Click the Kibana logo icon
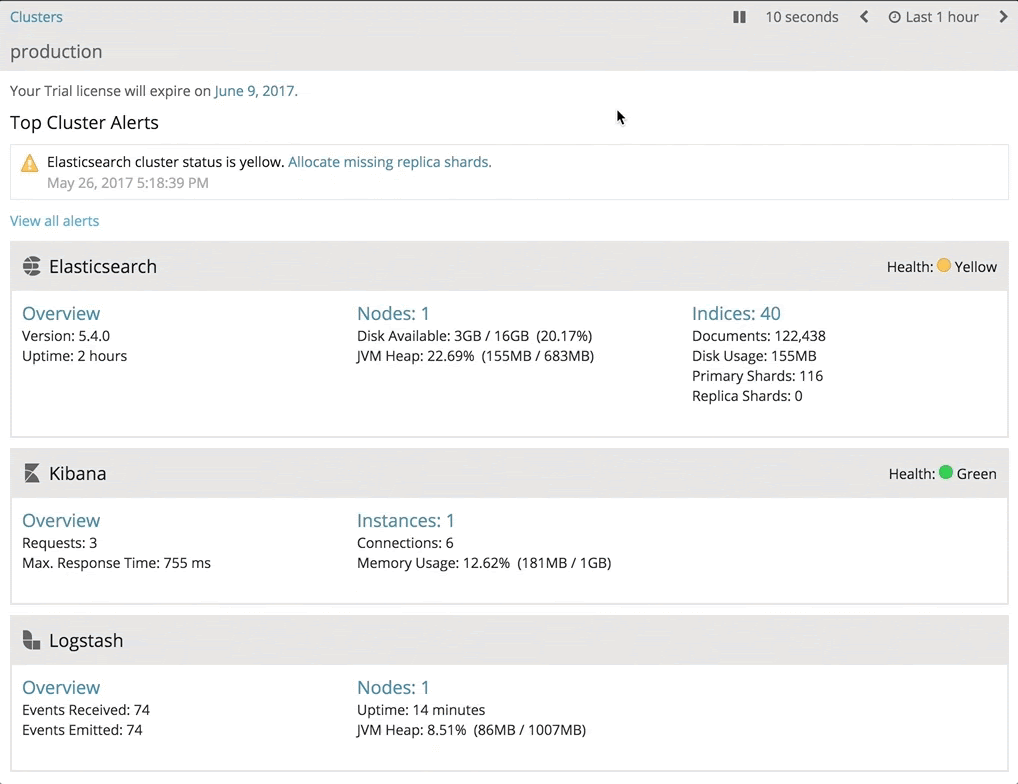 pyautogui.click(x=31, y=473)
